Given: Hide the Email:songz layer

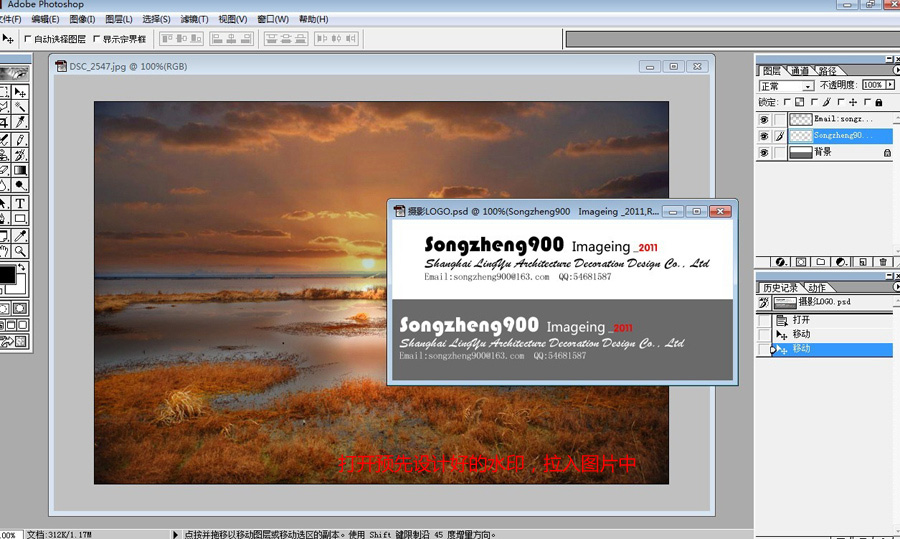Looking at the screenshot, I should tap(763, 119).
